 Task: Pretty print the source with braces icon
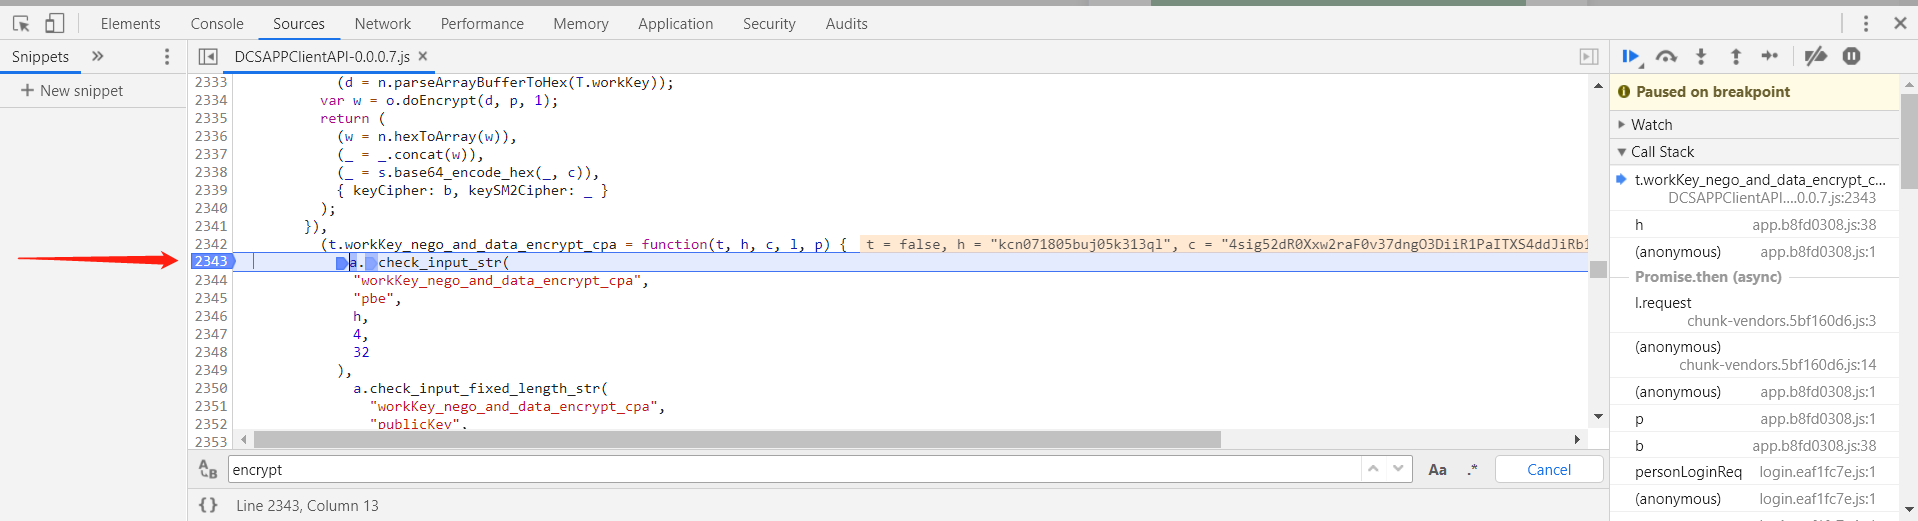click(x=208, y=505)
